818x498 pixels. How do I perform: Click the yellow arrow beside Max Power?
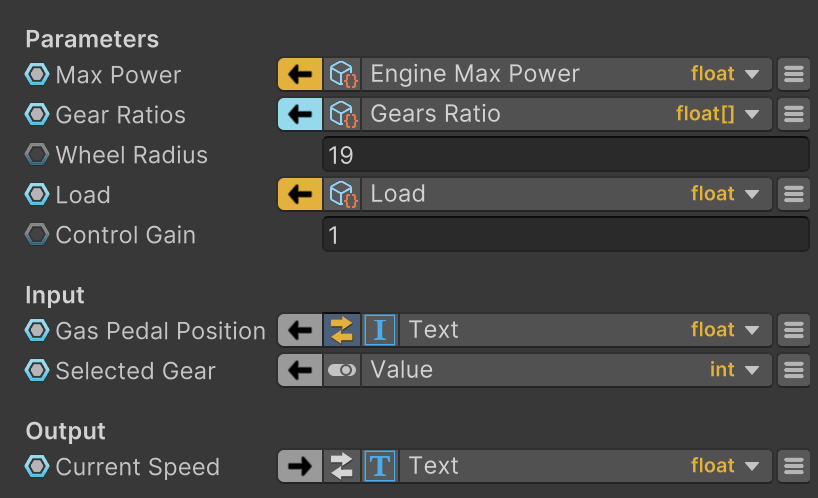click(299, 74)
